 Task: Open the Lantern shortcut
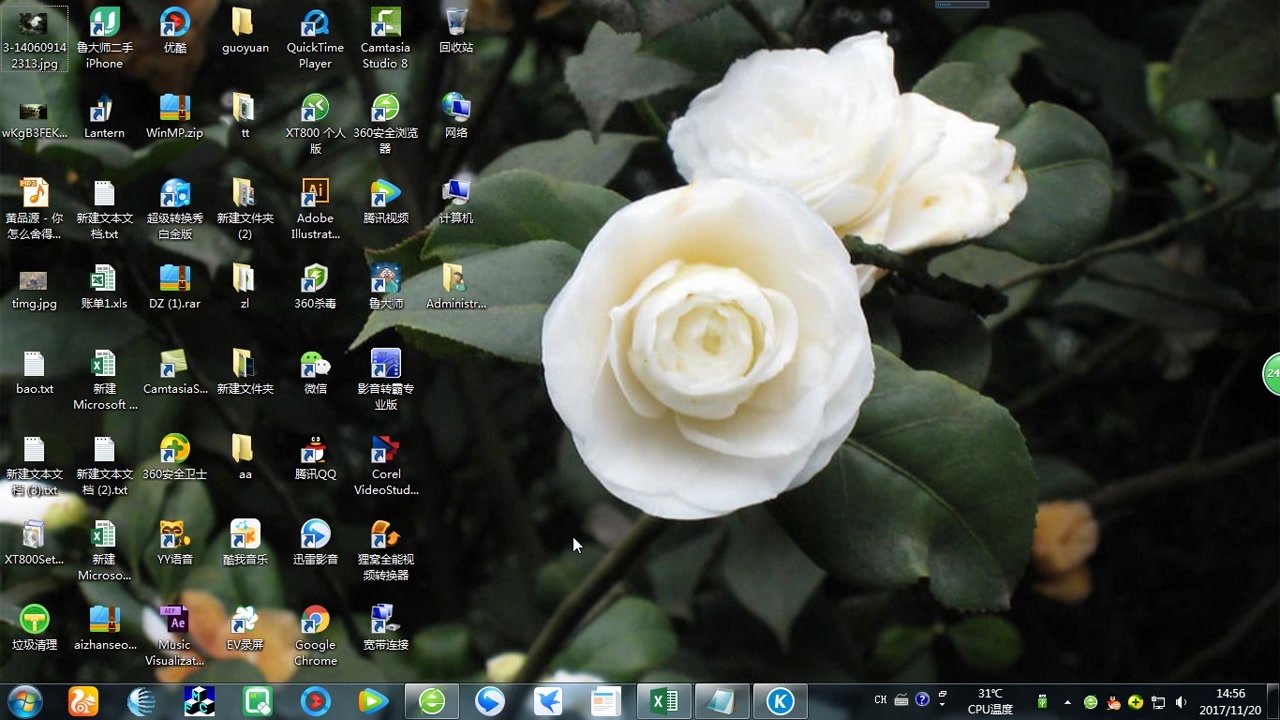pos(104,116)
